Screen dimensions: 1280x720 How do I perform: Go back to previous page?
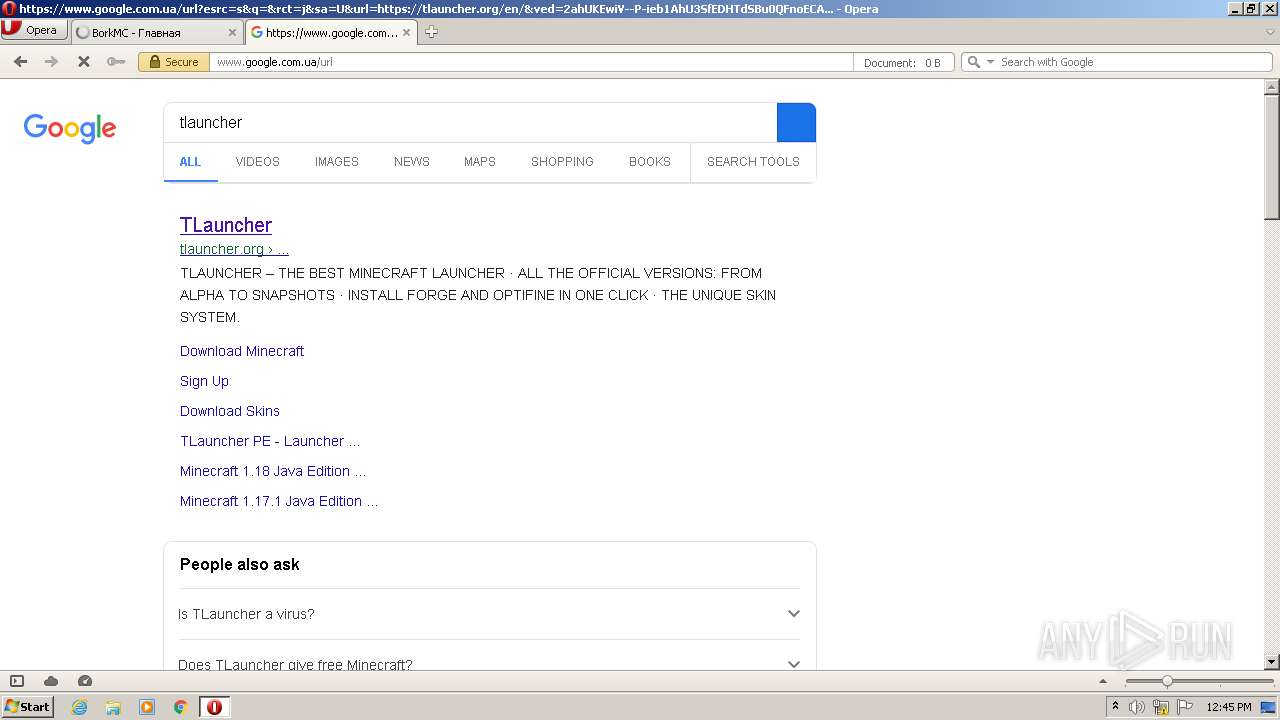point(20,62)
